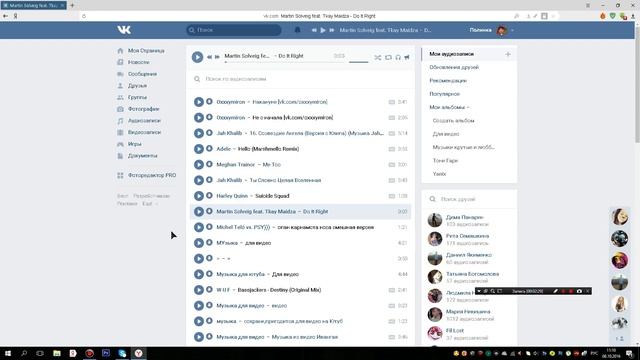Play Martin Solveig Do It Right row
Screen dimensions: 640x360
click(x=199, y=211)
